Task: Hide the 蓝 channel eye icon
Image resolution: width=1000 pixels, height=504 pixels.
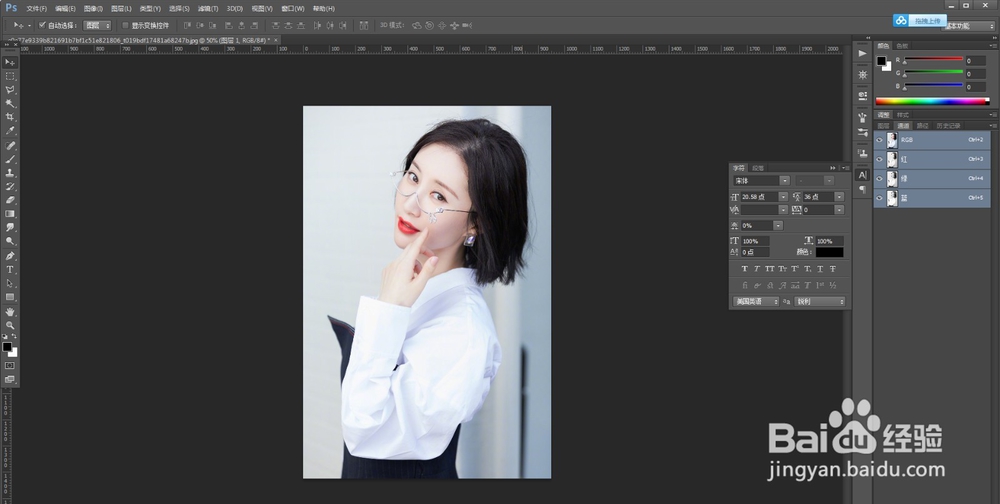Action: pyautogui.click(x=879, y=198)
